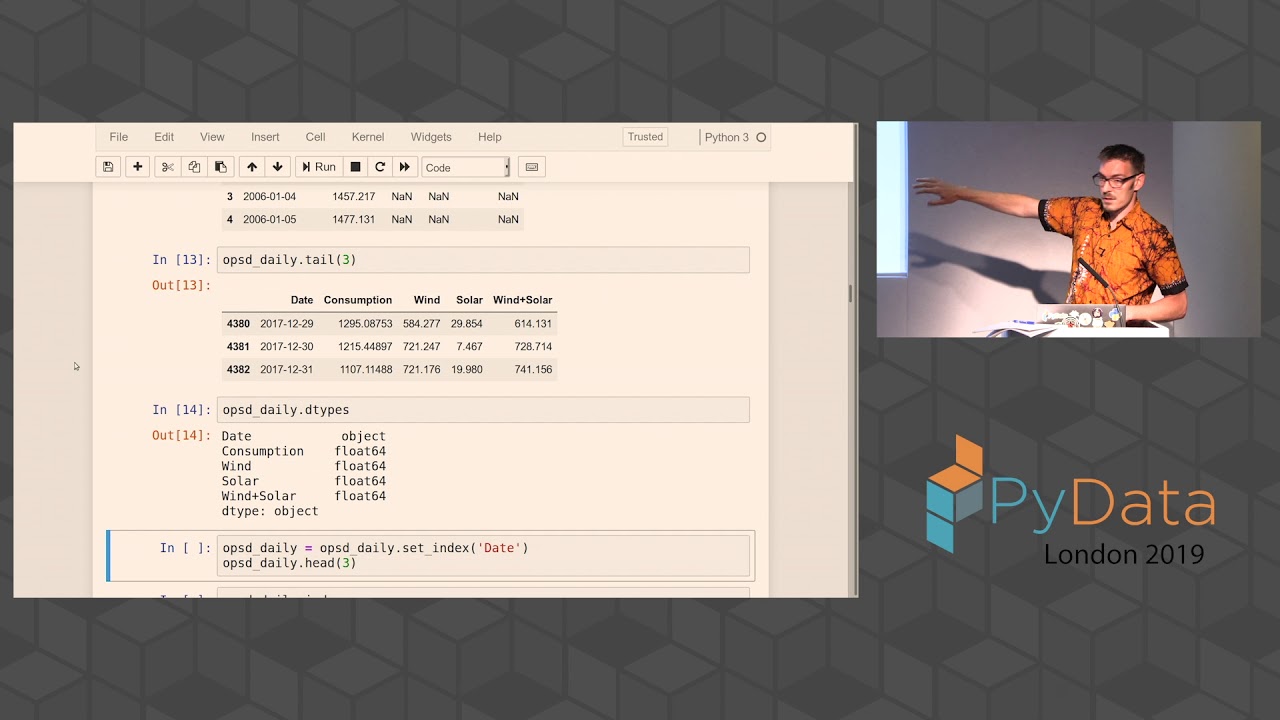1280x720 pixels.
Task: Interrupt the kernel with the stop icon
Action: (x=355, y=167)
